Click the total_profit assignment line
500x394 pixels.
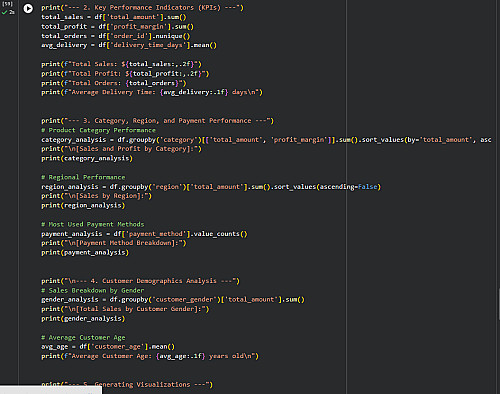click(x=117, y=27)
